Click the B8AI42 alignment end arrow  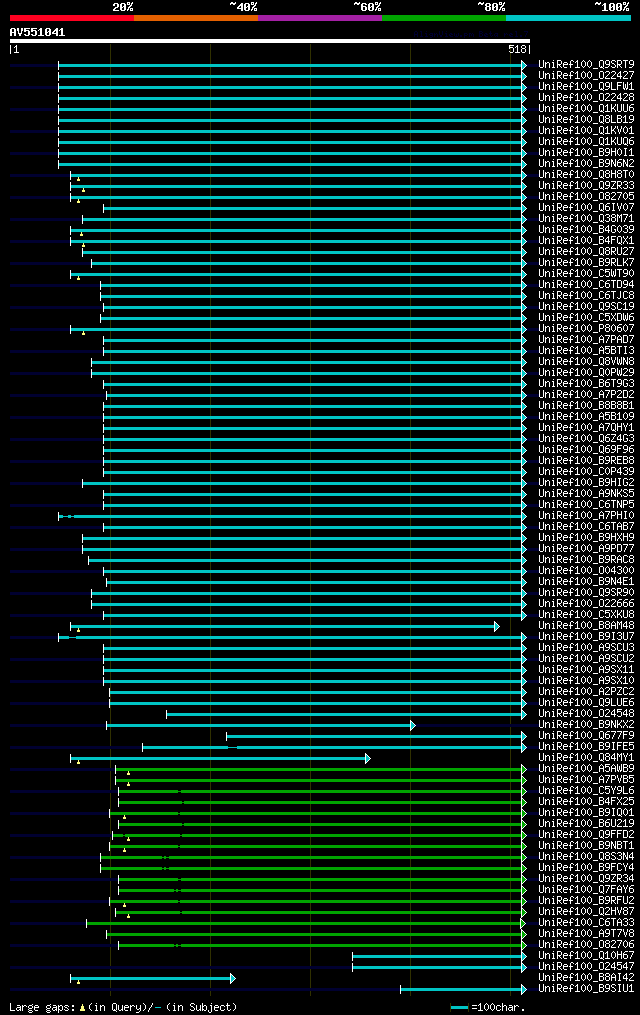click(x=233, y=979)
